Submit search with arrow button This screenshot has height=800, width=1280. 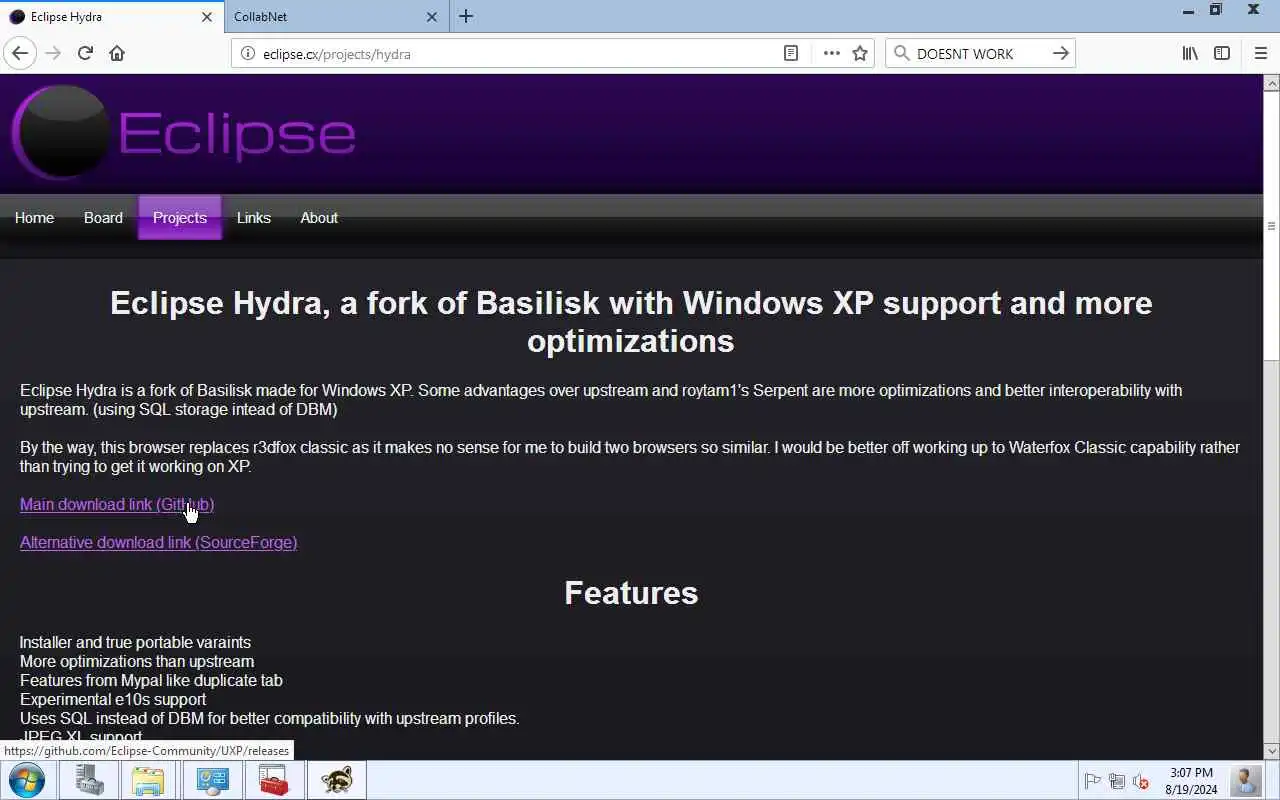click(1061, 54)
